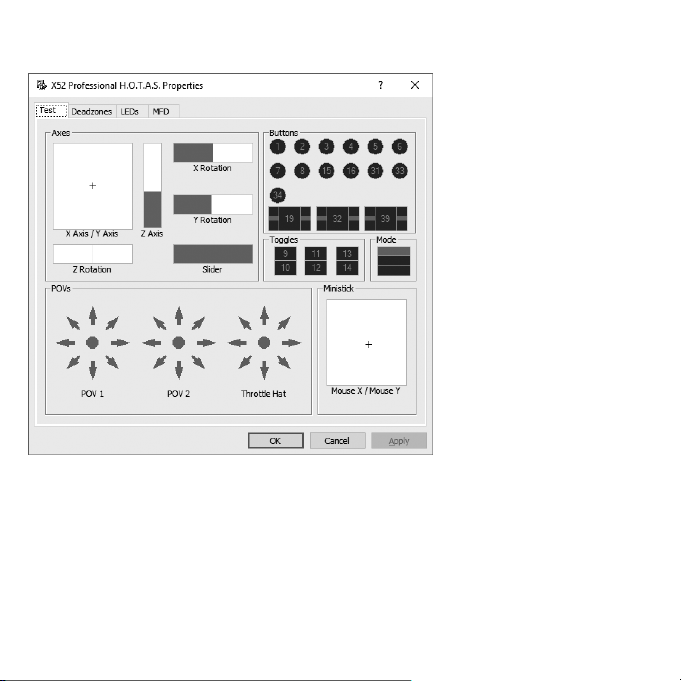681x681 pixels.
Task: Click the button 32 hat block
Action: pos(337,218)
